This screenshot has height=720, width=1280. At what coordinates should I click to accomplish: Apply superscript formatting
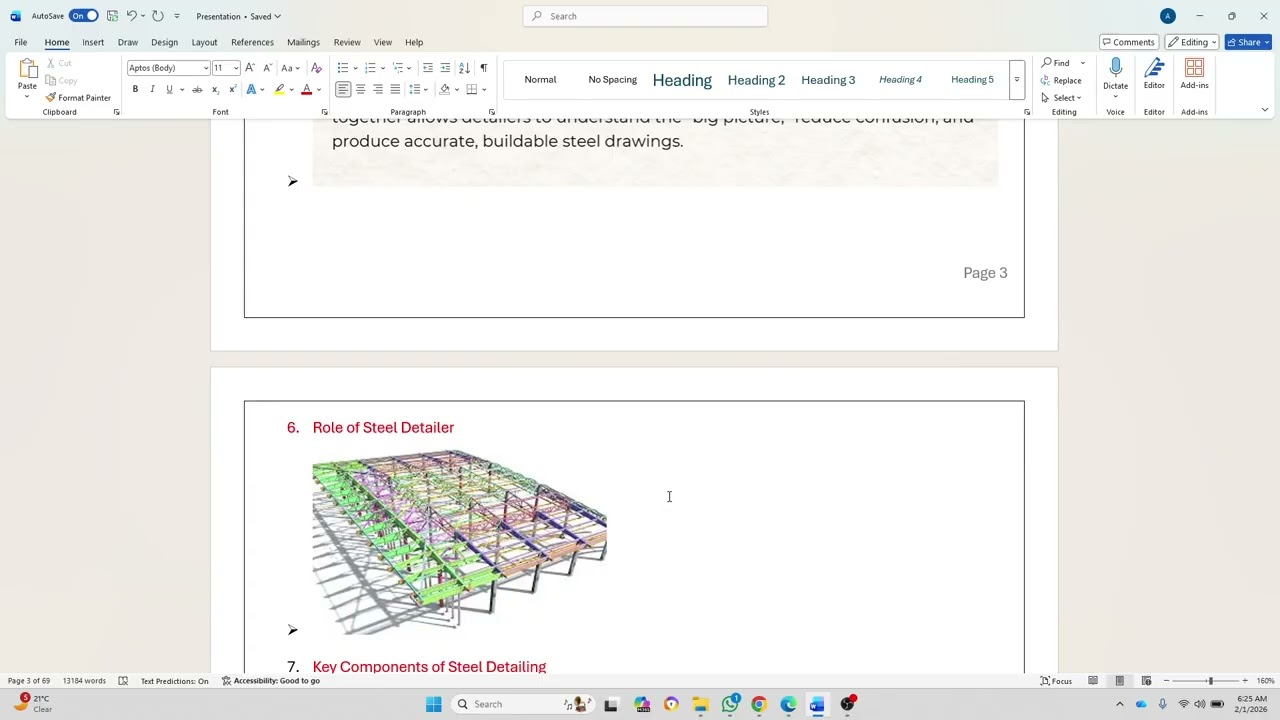click(x=232, y=90)
